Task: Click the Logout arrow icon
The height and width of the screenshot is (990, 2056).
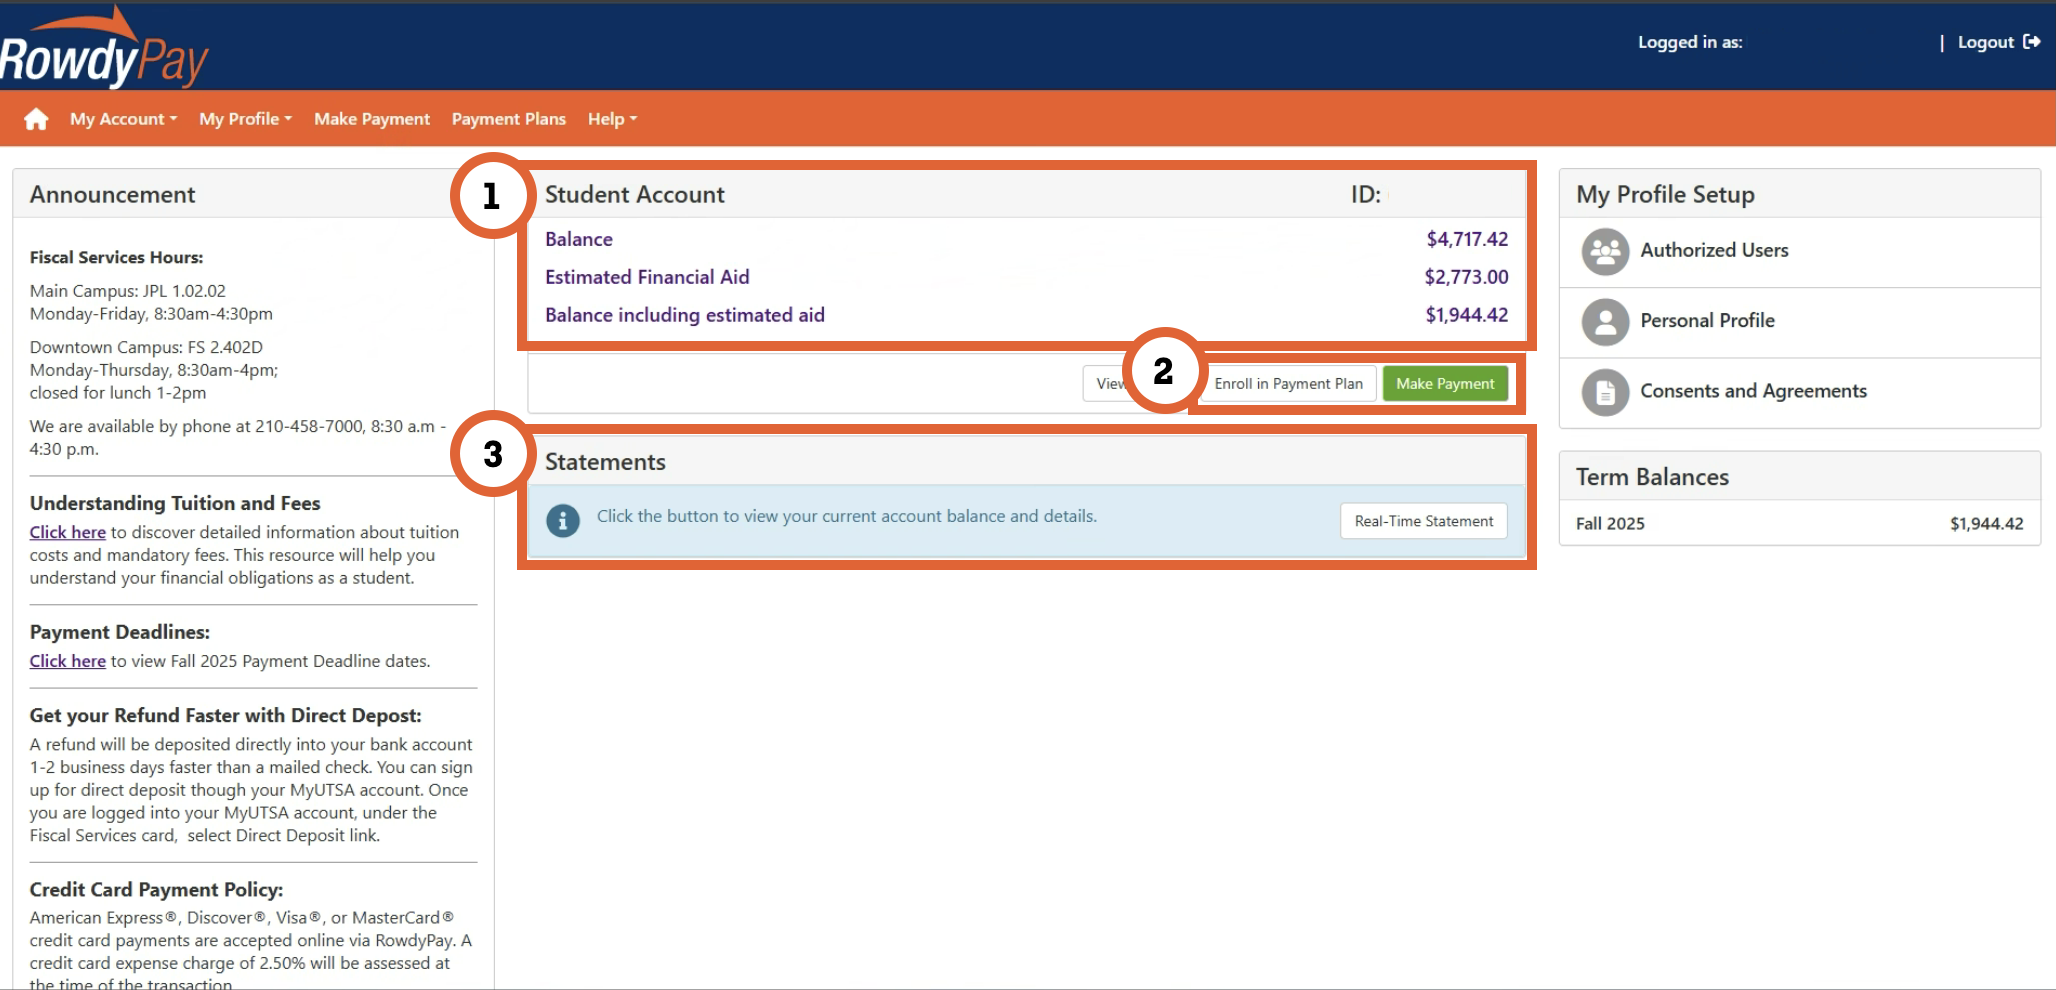Action: point(2031,42)
